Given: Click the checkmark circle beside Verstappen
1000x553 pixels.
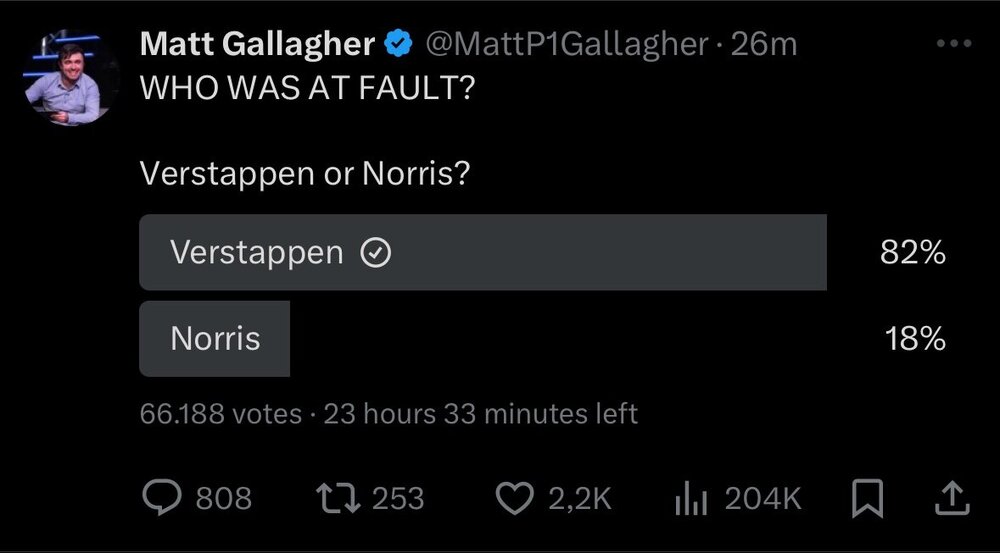Looking at the screenshot, I should tap(375, 254).
